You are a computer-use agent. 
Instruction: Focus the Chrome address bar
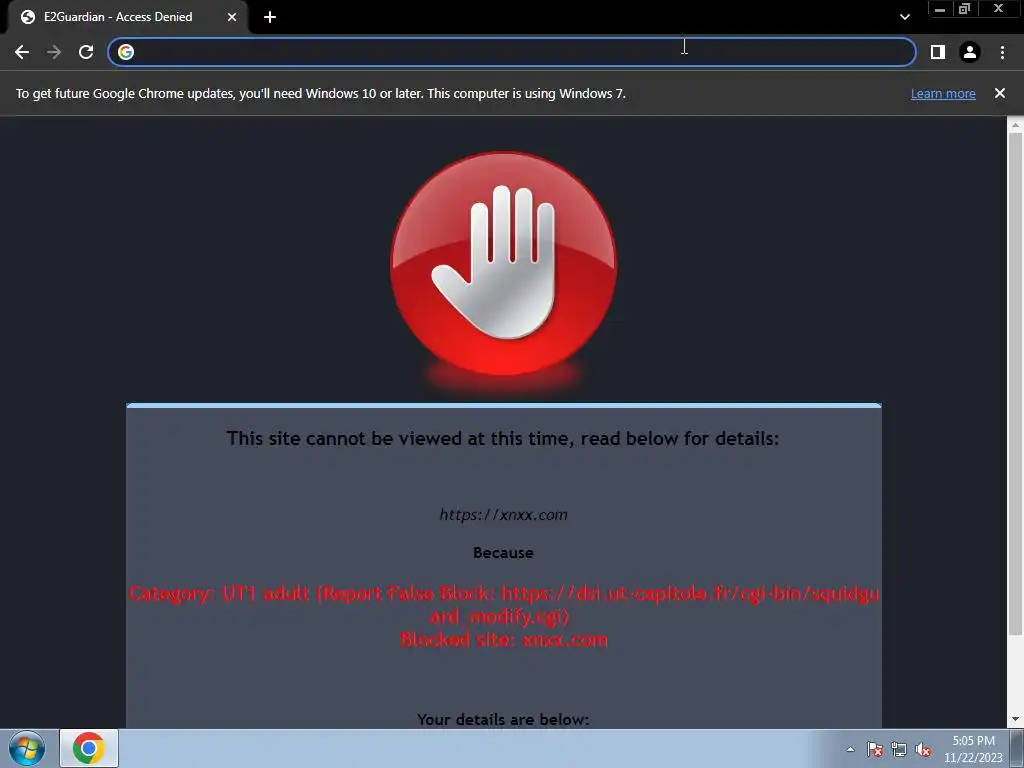point(511,52)
